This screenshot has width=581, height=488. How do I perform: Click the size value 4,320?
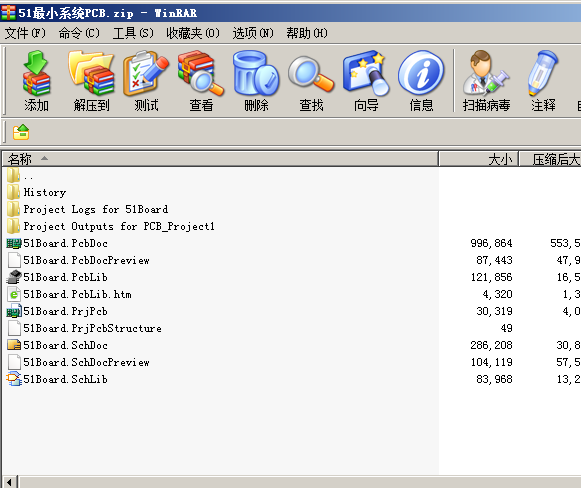(x=497, y=294)
